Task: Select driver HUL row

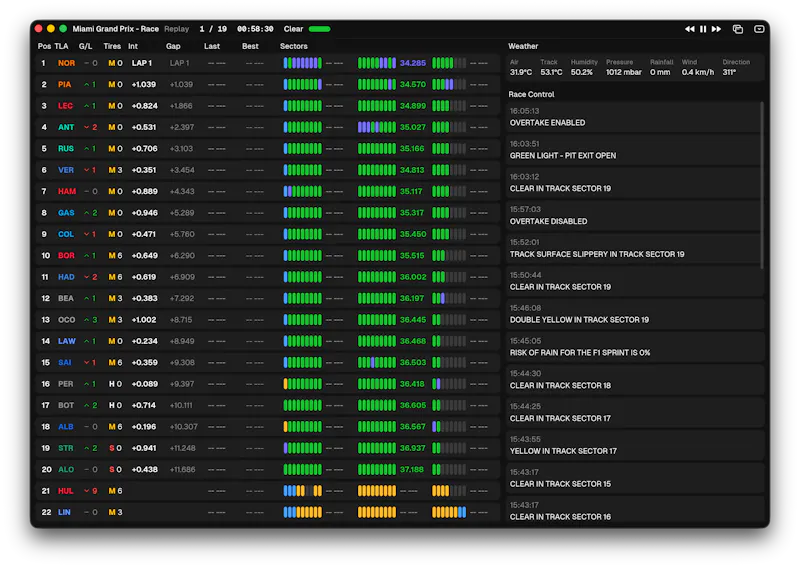Action: [x=267, y=491]
